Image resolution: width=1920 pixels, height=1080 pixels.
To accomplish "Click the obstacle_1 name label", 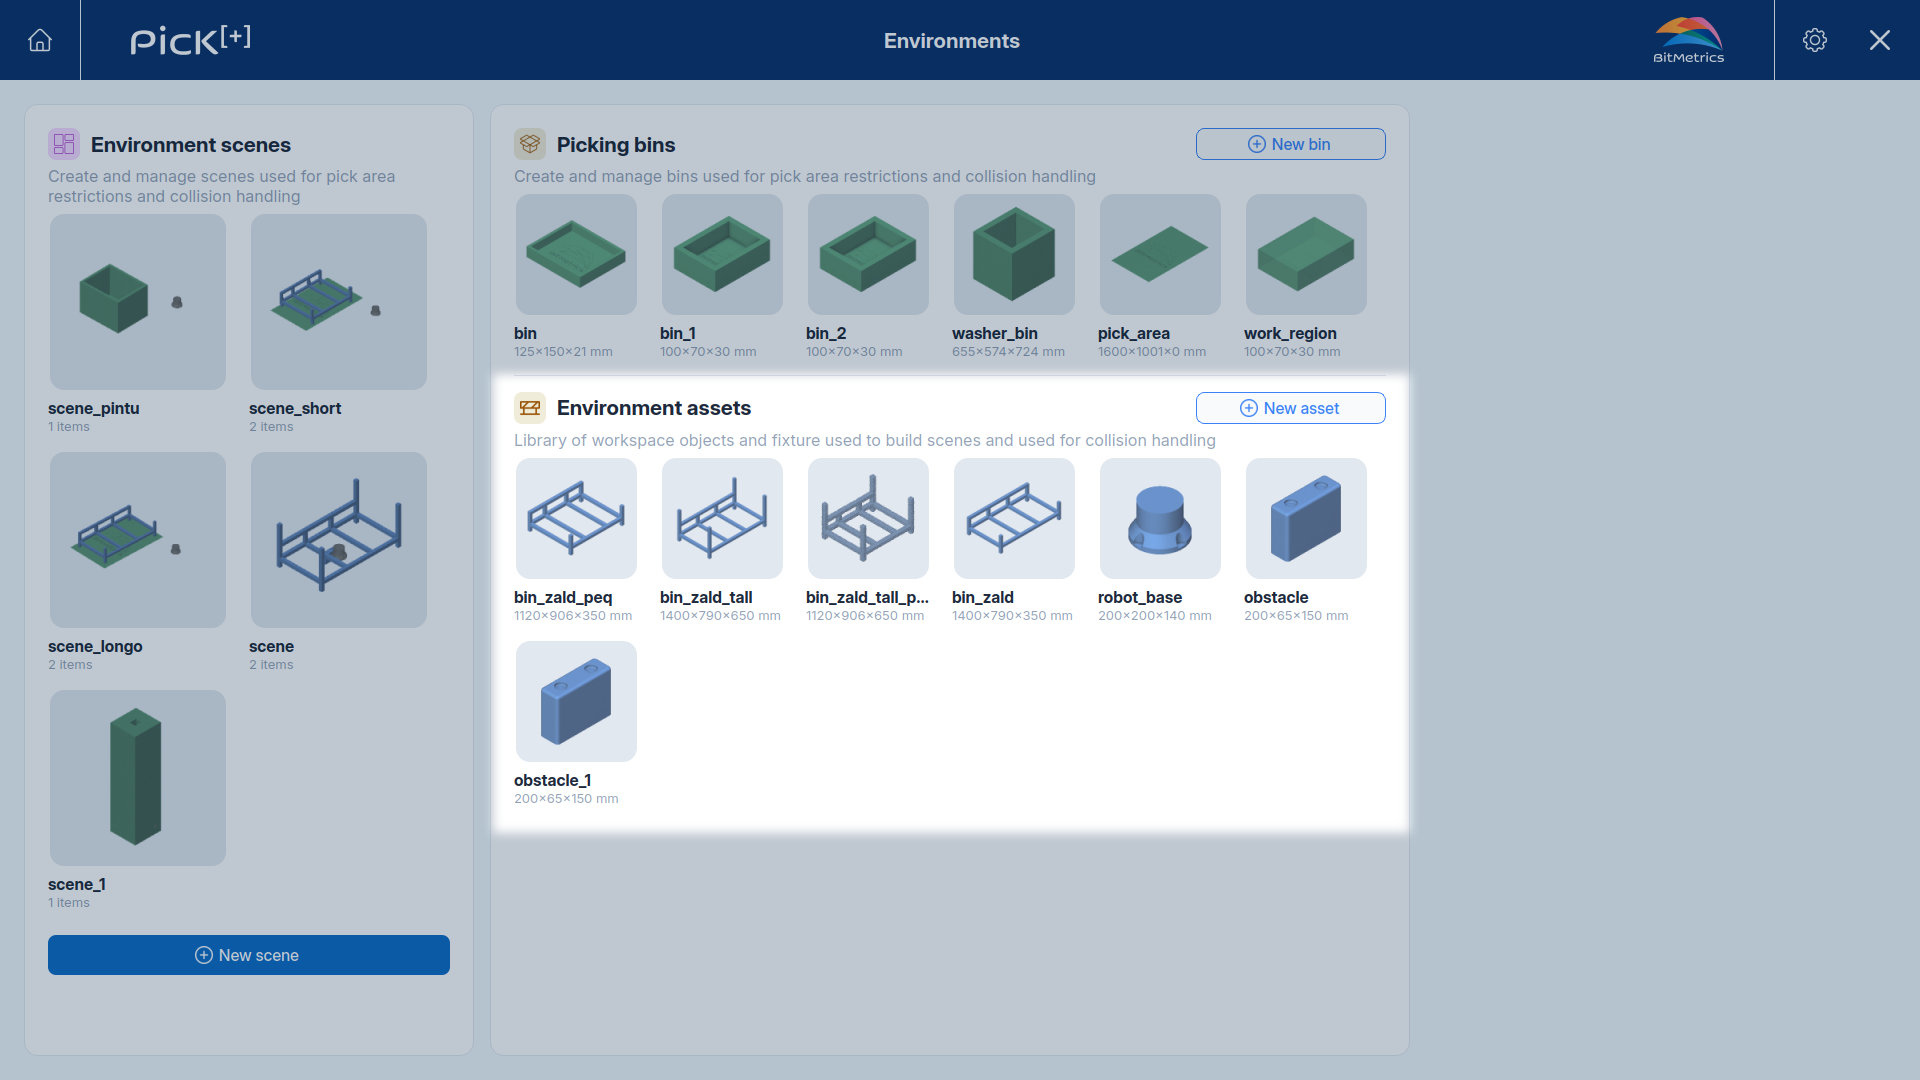I will [x=553, y=780].
